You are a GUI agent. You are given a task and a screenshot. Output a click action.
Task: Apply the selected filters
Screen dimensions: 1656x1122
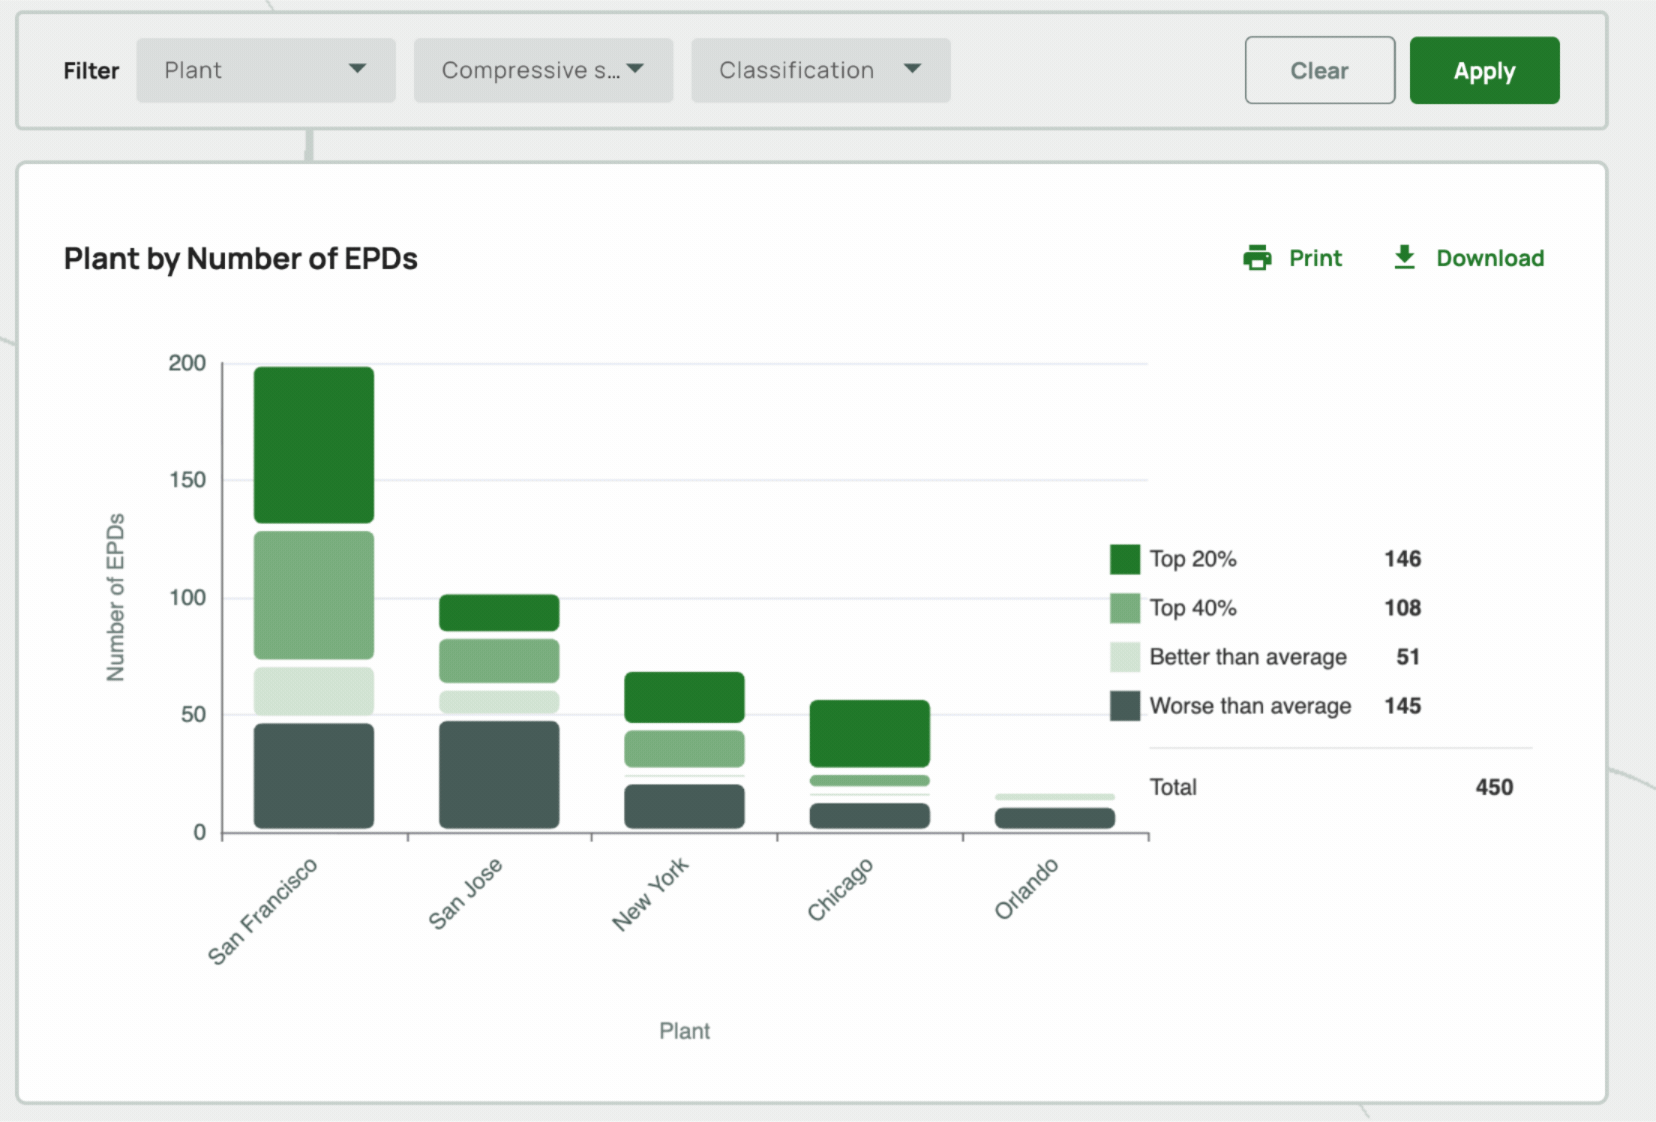pyautogui.click(x=1484, y=70)
